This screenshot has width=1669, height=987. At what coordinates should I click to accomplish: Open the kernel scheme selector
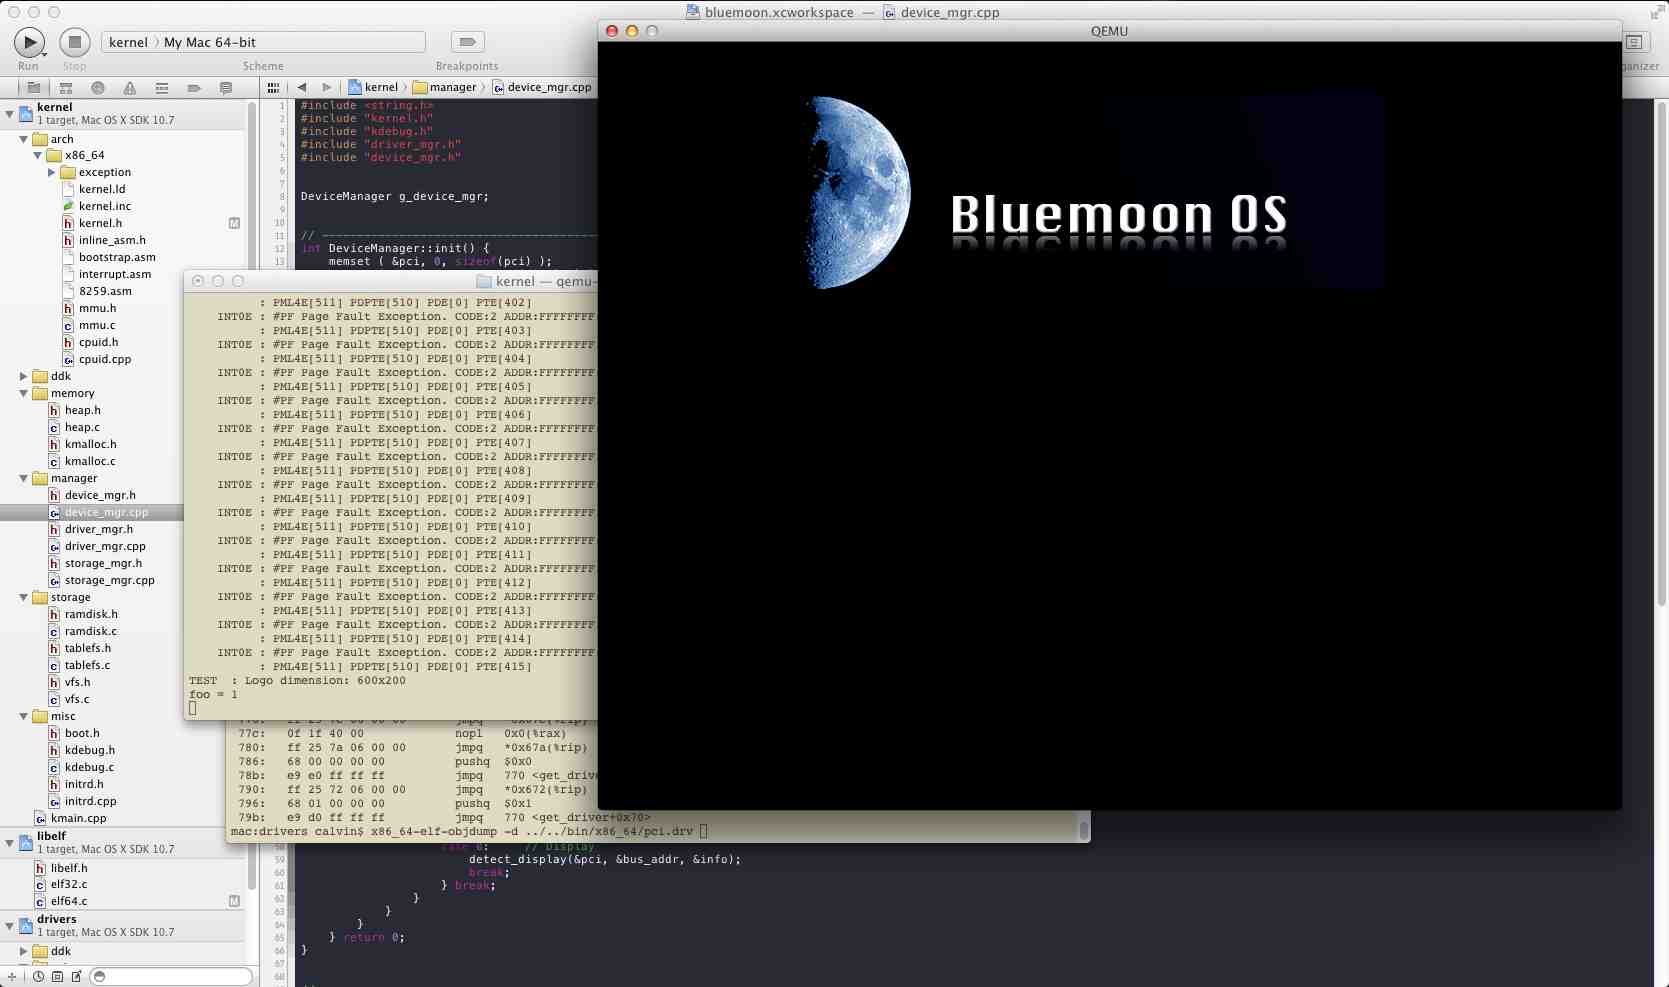pos(128,42)
